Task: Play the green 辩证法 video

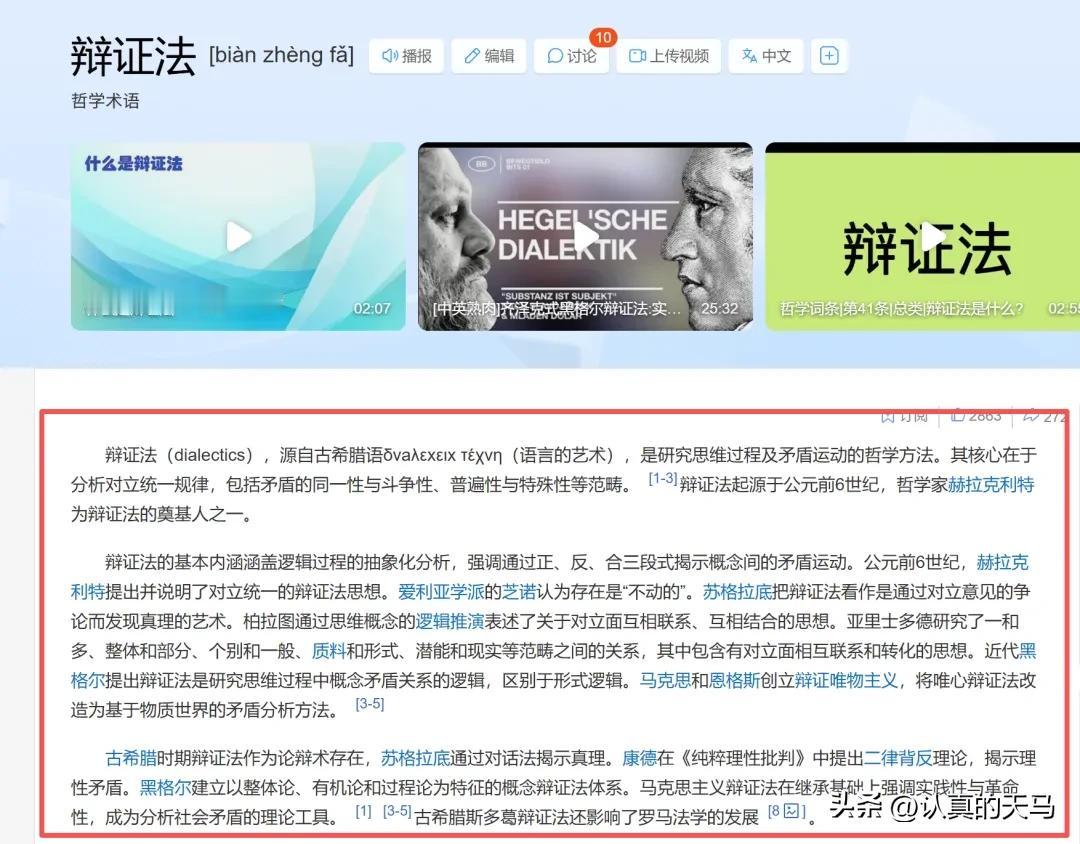Action: point(933,236)
